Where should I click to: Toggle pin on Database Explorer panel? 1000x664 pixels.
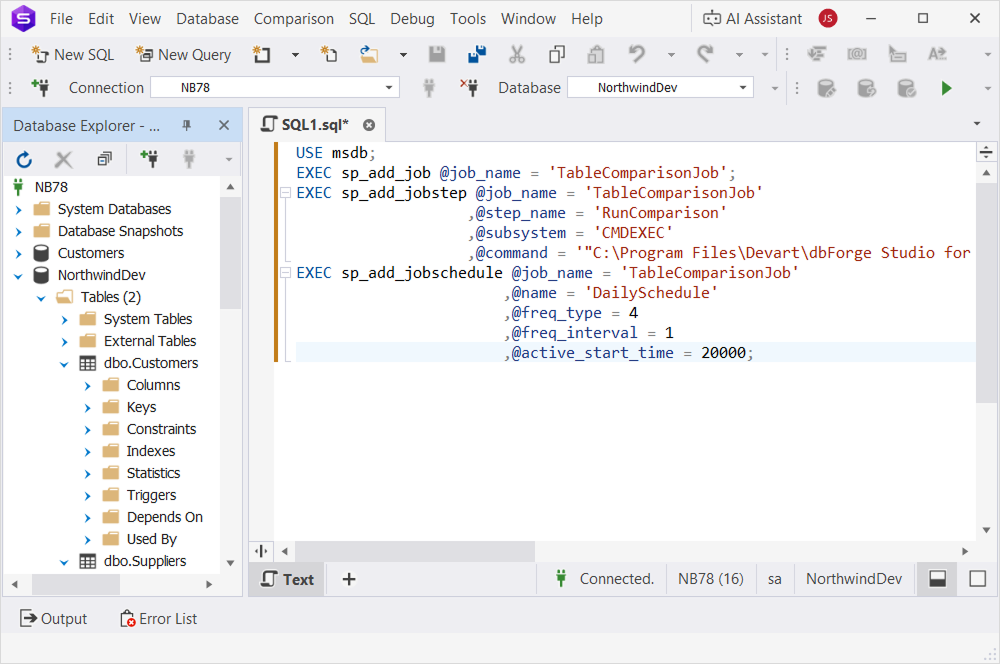186,126
